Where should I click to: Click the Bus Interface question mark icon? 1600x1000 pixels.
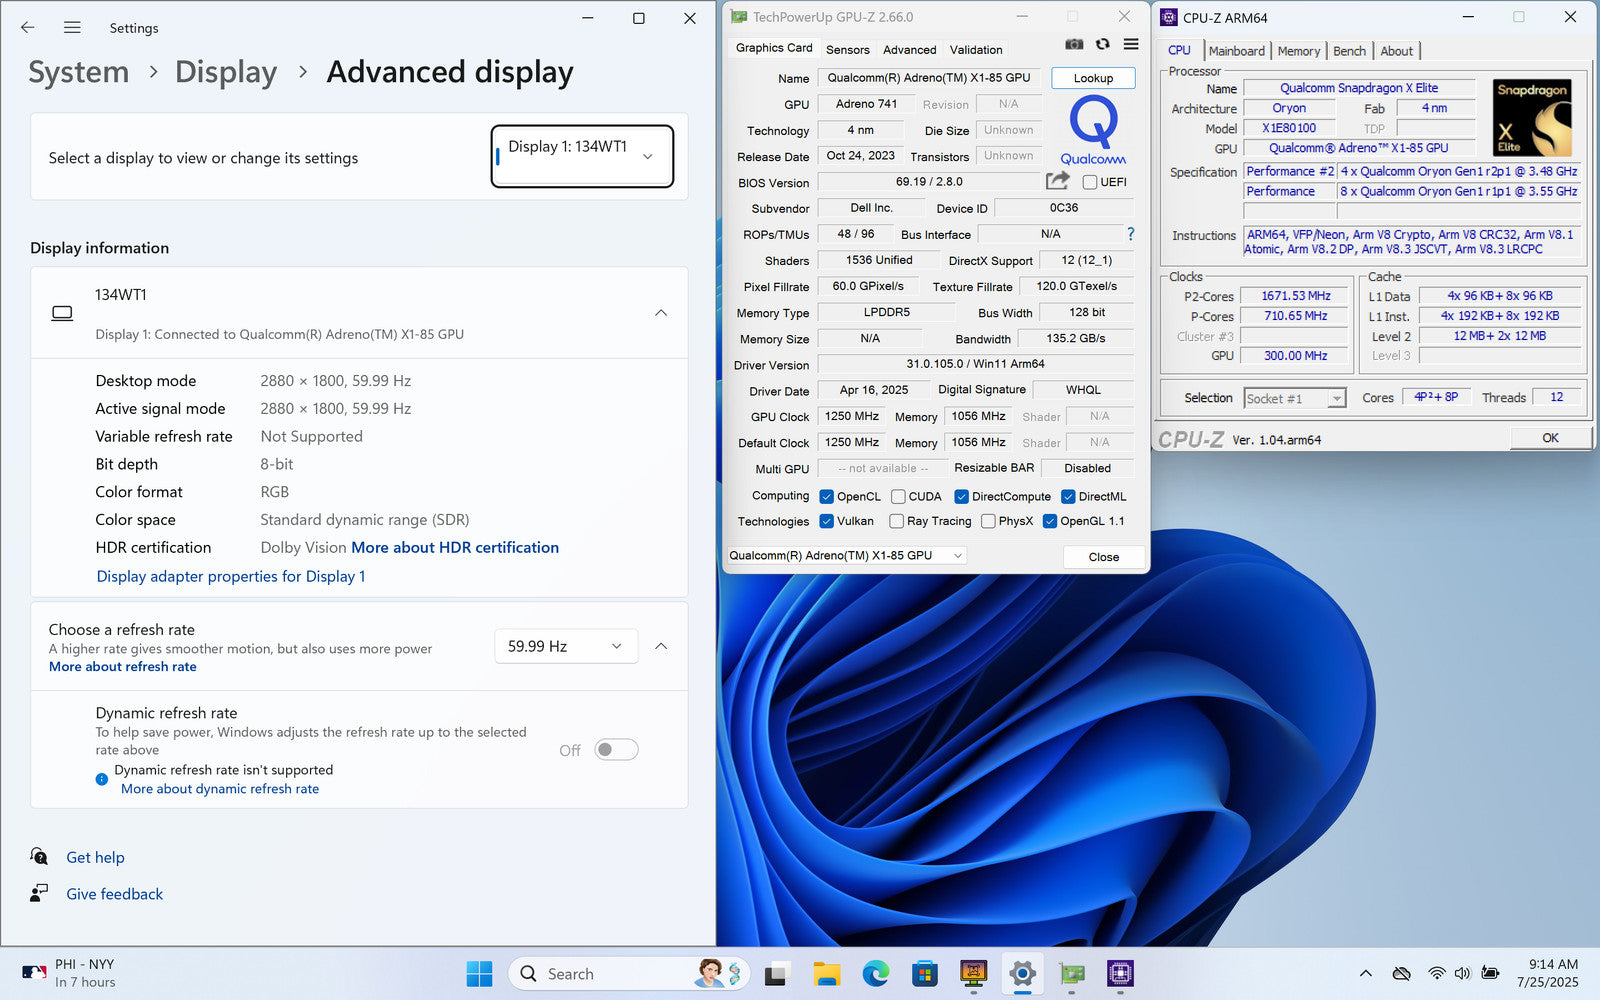(1131, 234)
